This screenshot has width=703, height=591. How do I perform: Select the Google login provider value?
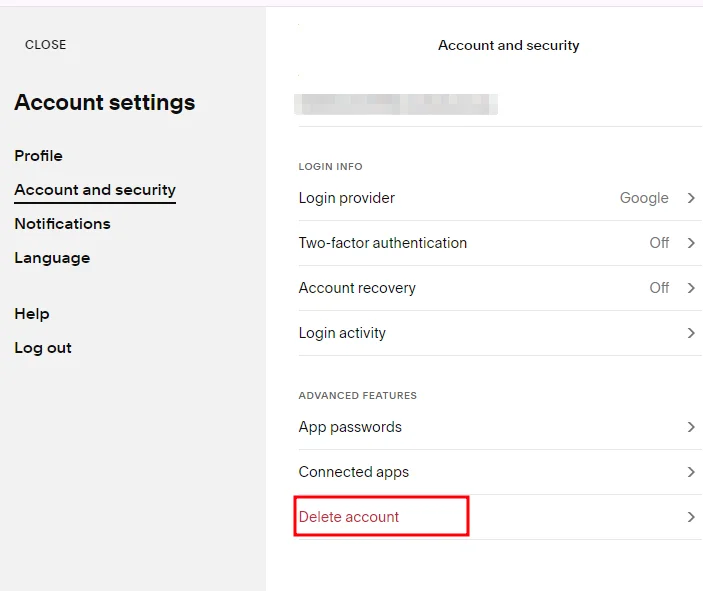(644, 198)
